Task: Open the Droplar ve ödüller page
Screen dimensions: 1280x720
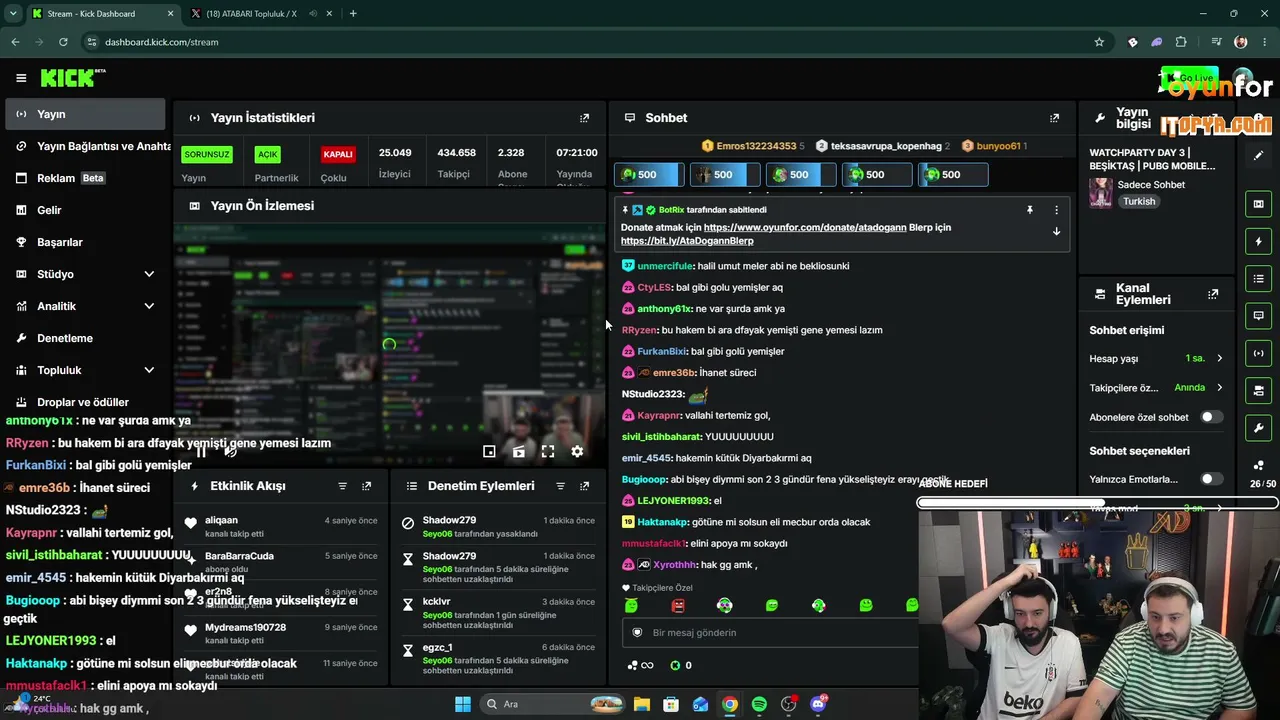Action: point(85,402)
